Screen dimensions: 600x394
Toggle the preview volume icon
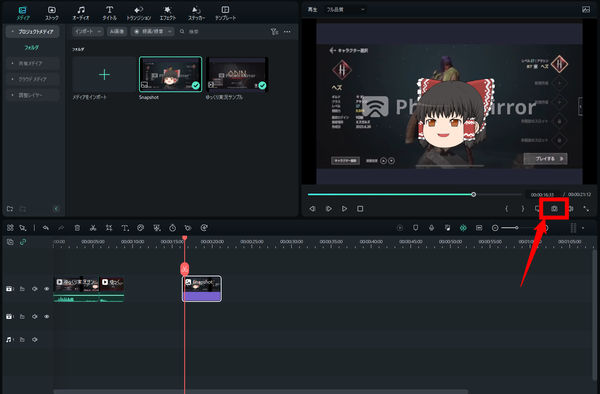pyautogui.click(x=571, y=208)
